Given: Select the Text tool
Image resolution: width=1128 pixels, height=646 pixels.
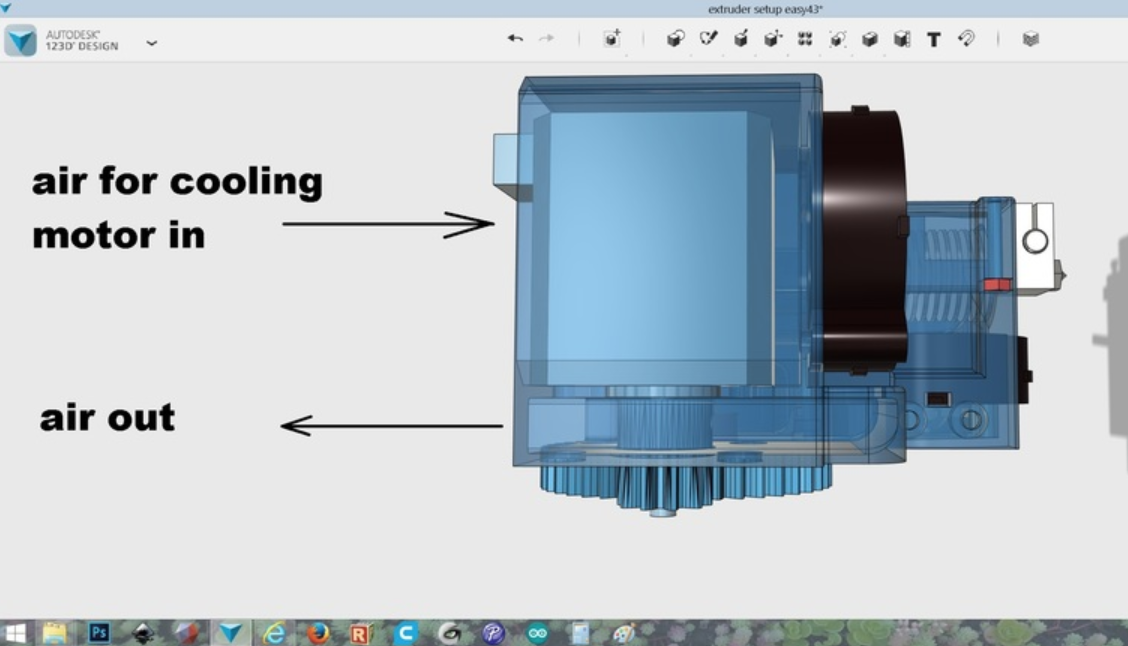Looking at the screenshot, I should (934, 39).
